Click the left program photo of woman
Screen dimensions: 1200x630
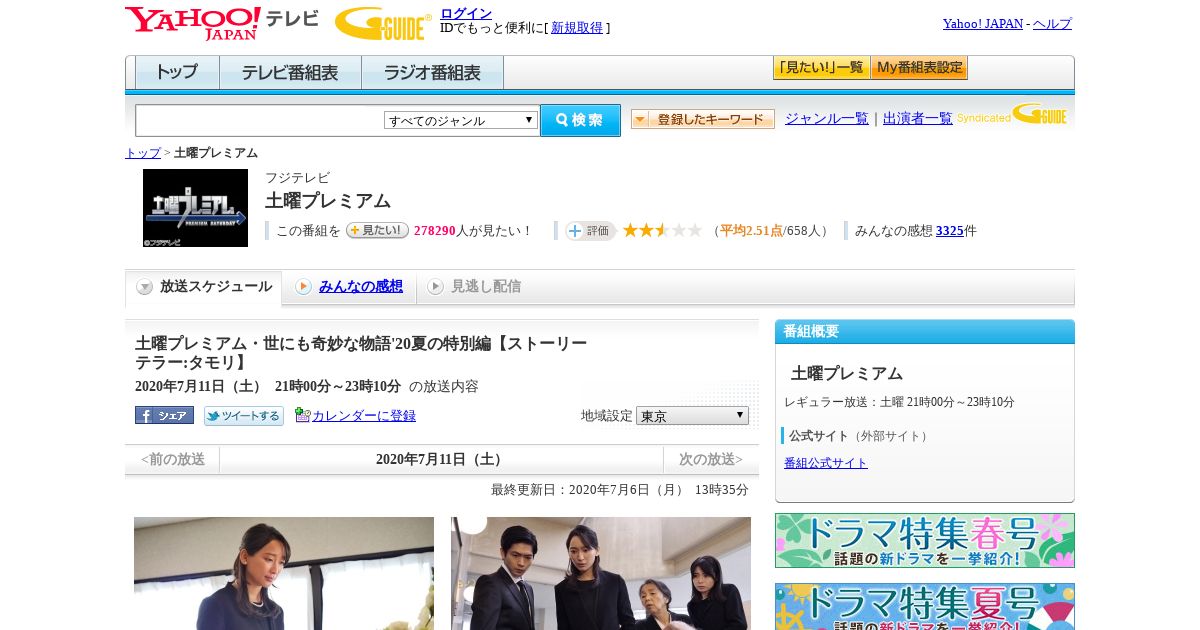[x=284, y=573]
